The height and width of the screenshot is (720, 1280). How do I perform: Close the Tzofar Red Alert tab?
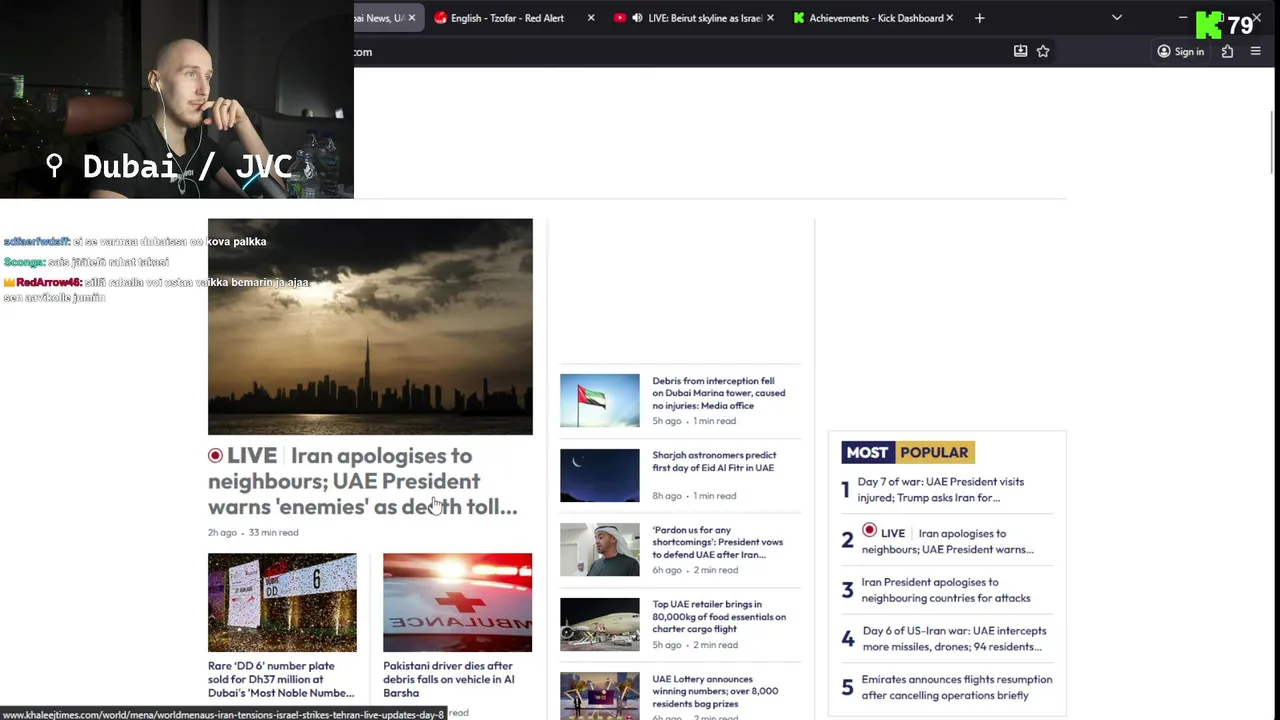coord(591,18)
